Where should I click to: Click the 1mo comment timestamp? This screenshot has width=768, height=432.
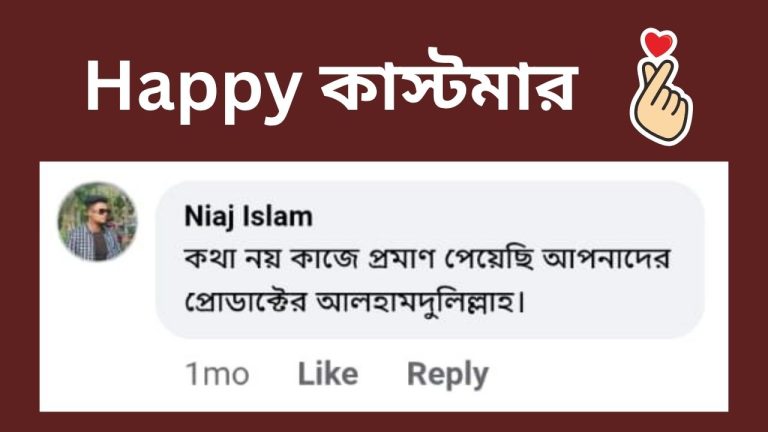click(216, 374)
